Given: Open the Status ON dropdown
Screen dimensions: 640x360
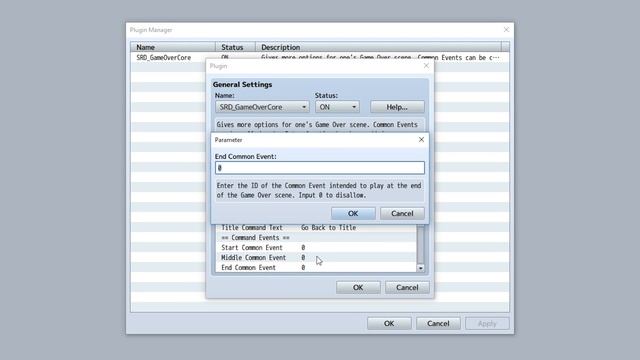Looking at the screenshot, I should [337, 107].
